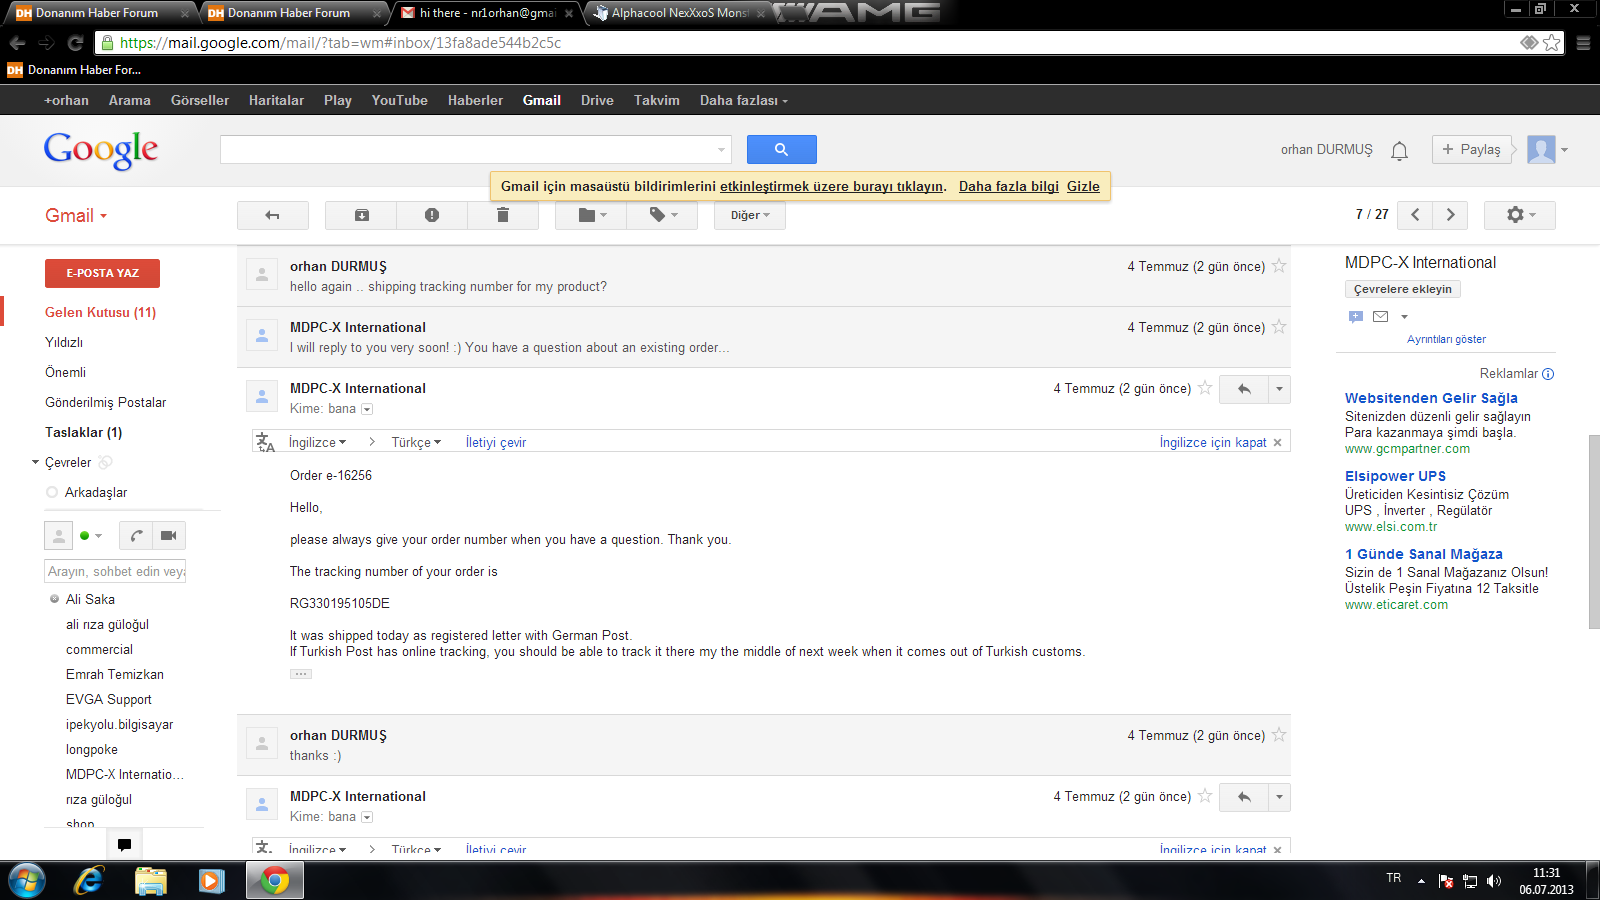Open Daha fazlası menu in top bar
This screenshot has height=900, width=1600.
pyautogui.click(x=743, y=100)
